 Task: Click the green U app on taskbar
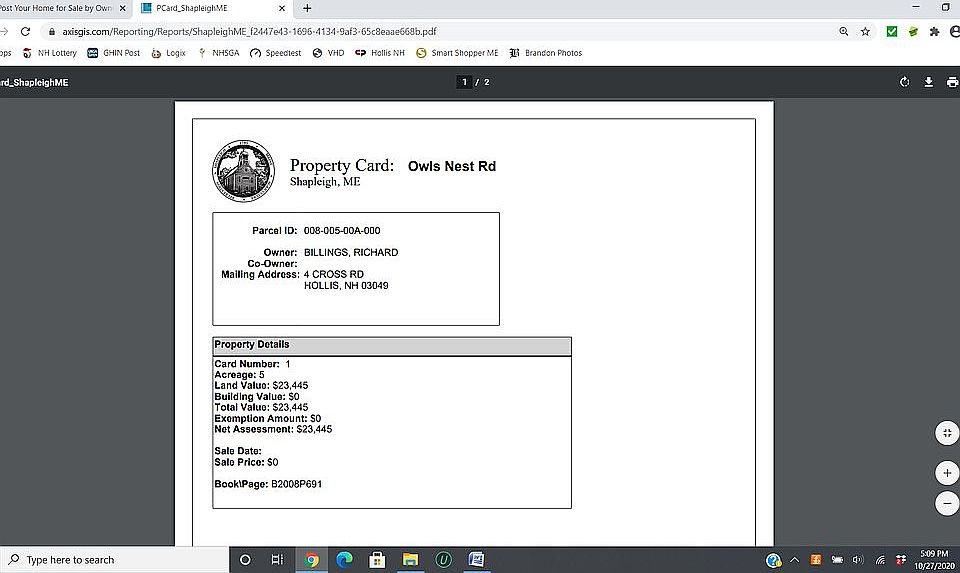coord(443,560)
